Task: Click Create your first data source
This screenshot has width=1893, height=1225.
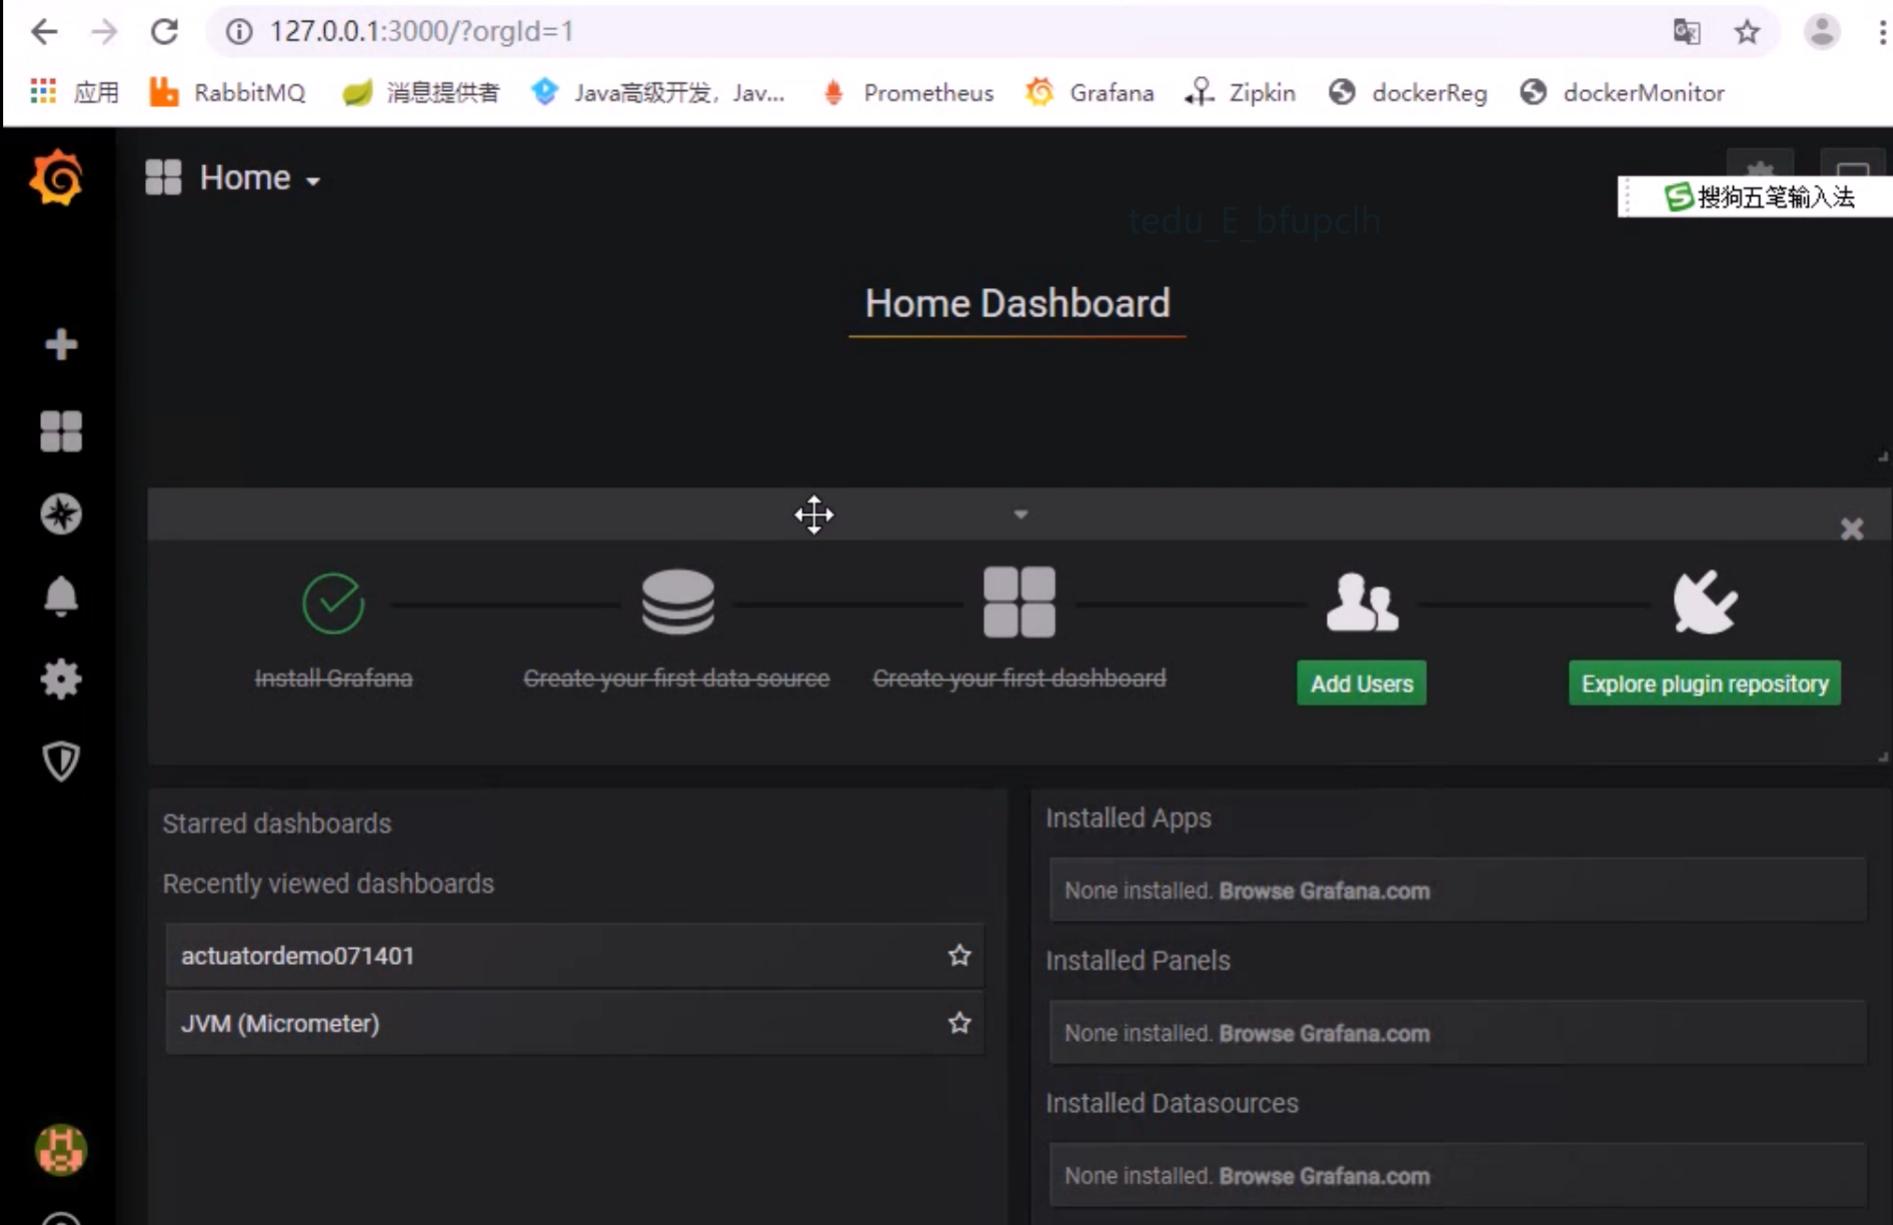Action: (676, 678)
